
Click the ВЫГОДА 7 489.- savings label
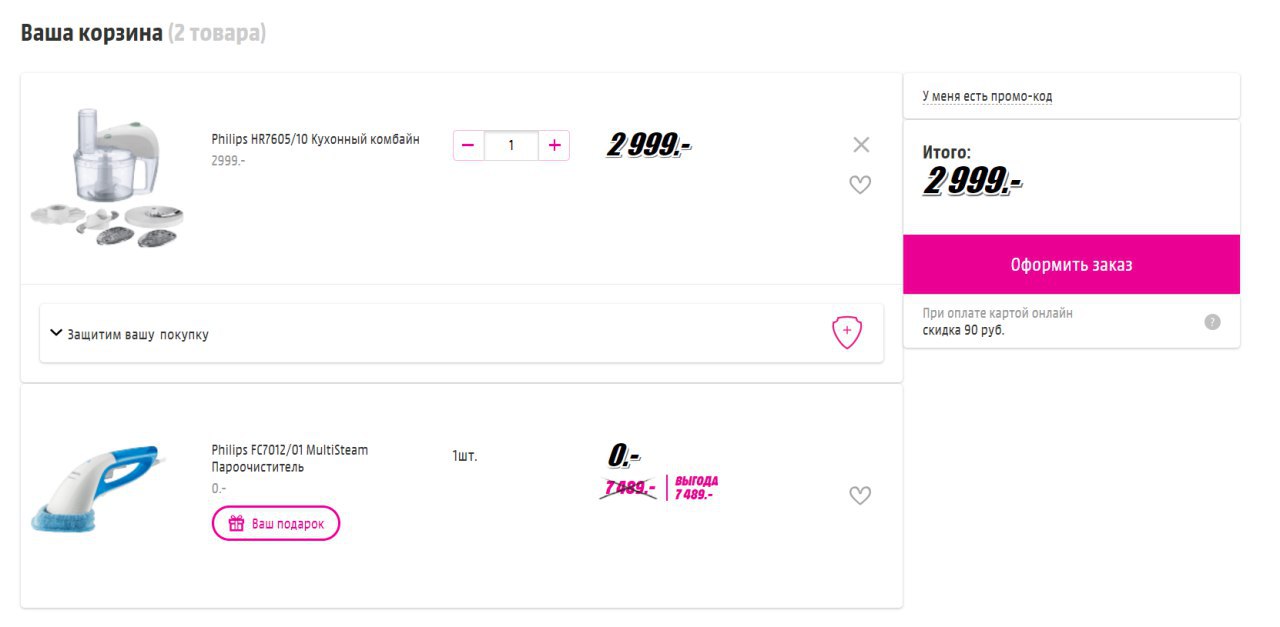[696, 488]
